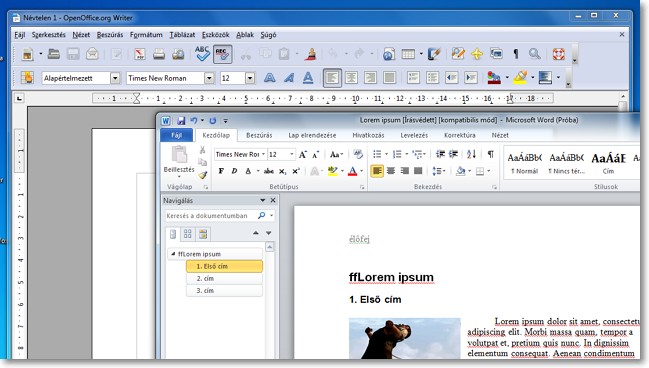Click the Navigator star icon in OpenOffice
This screenshot has height=368, width=649.
click(x=477, y=54)
